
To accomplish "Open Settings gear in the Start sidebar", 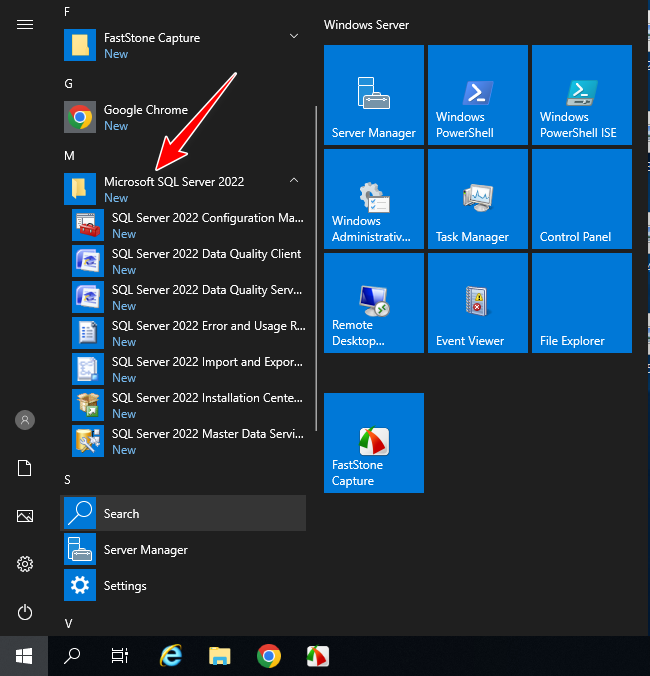I will pyautogui.click(x=25, y=563).
